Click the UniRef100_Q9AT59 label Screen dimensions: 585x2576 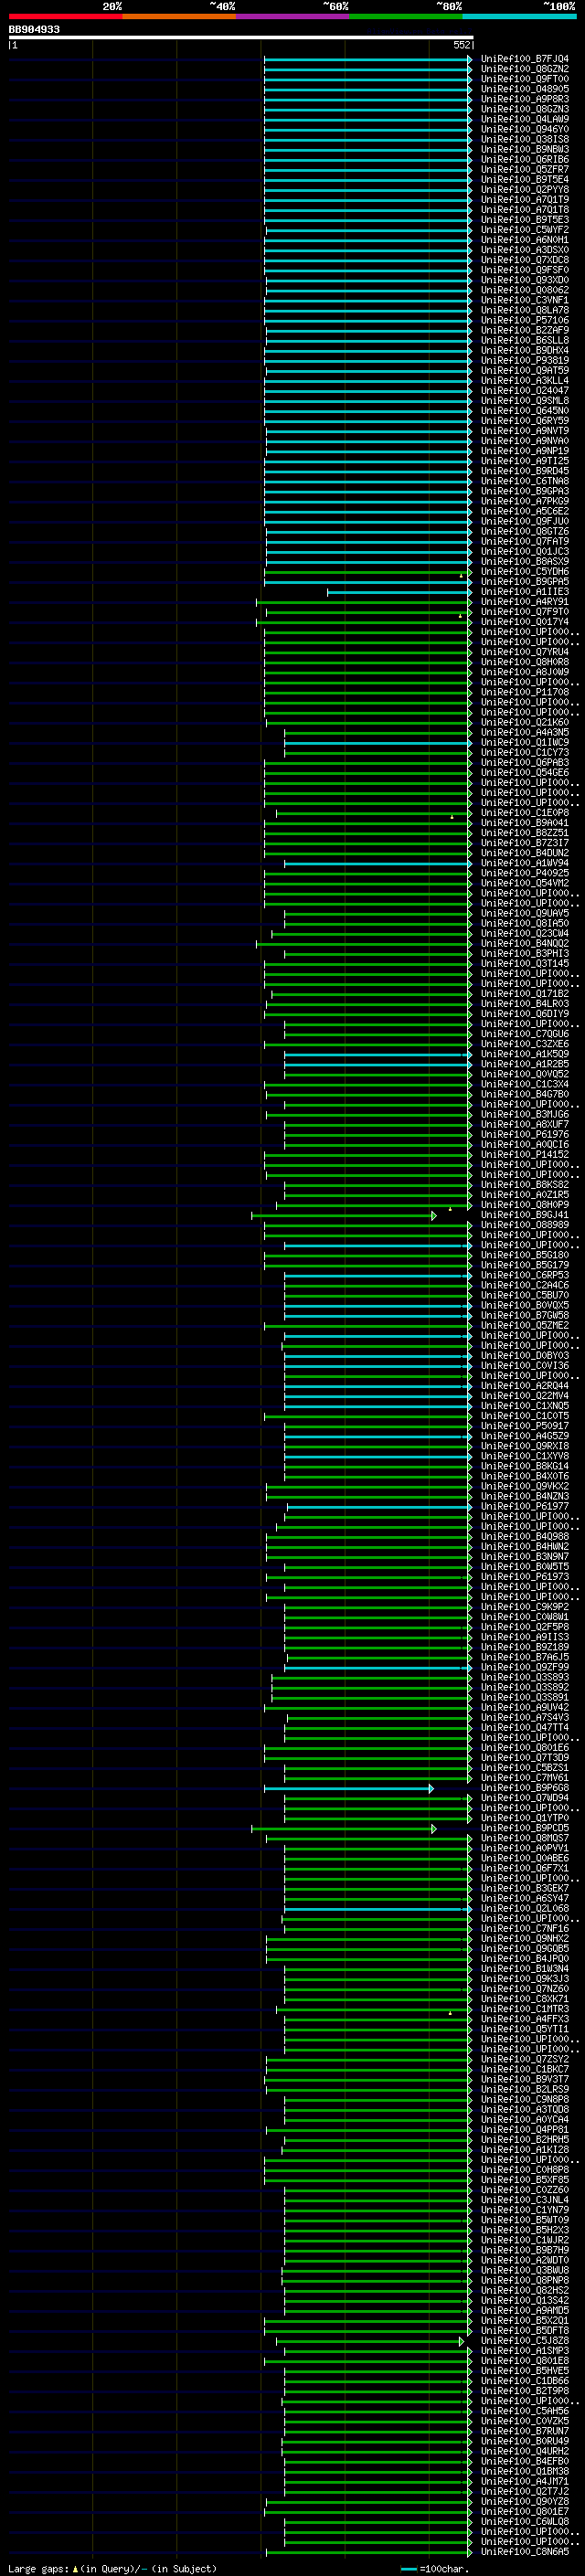tap(525, 371)
